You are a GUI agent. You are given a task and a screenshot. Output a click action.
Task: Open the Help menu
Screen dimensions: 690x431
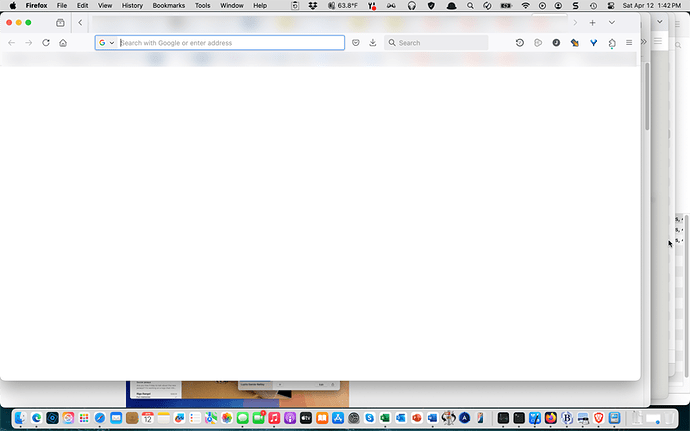coord(260,6)
